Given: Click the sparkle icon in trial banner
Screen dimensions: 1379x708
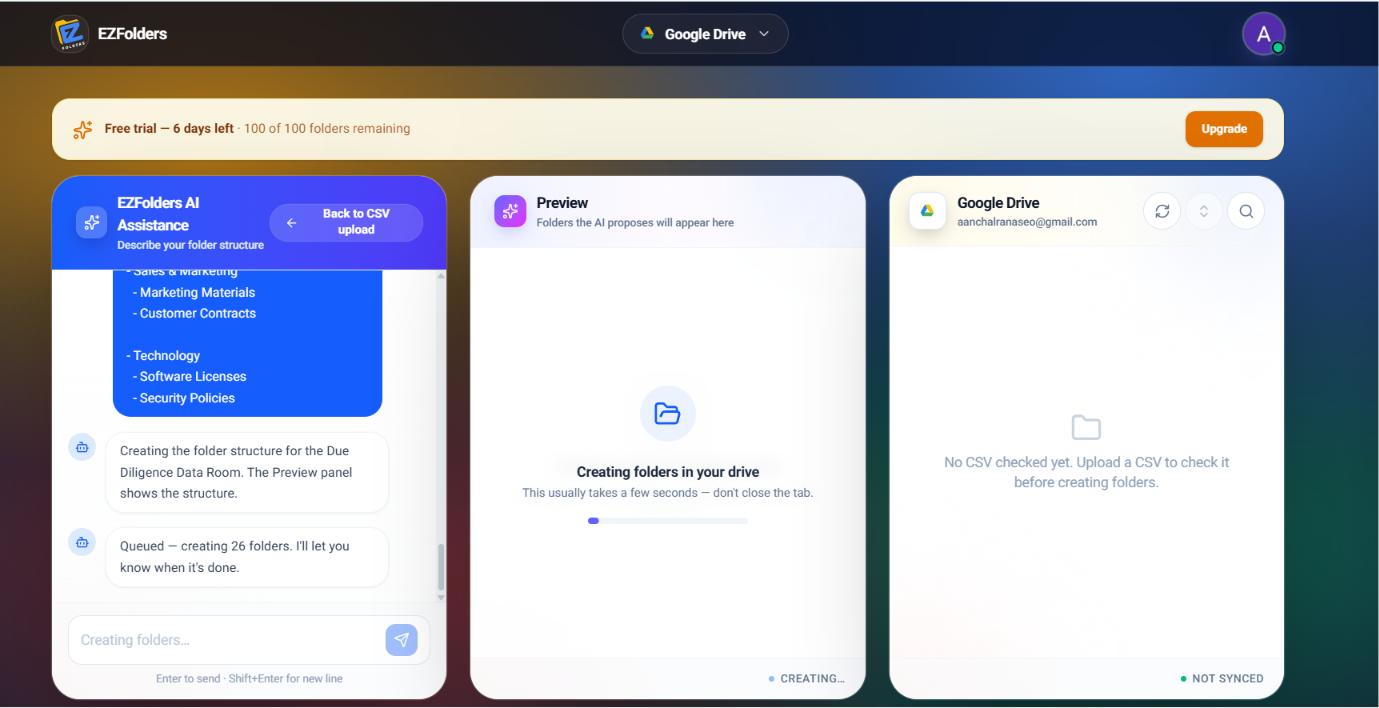Looking at the screenshot, I should click(83, 129).
